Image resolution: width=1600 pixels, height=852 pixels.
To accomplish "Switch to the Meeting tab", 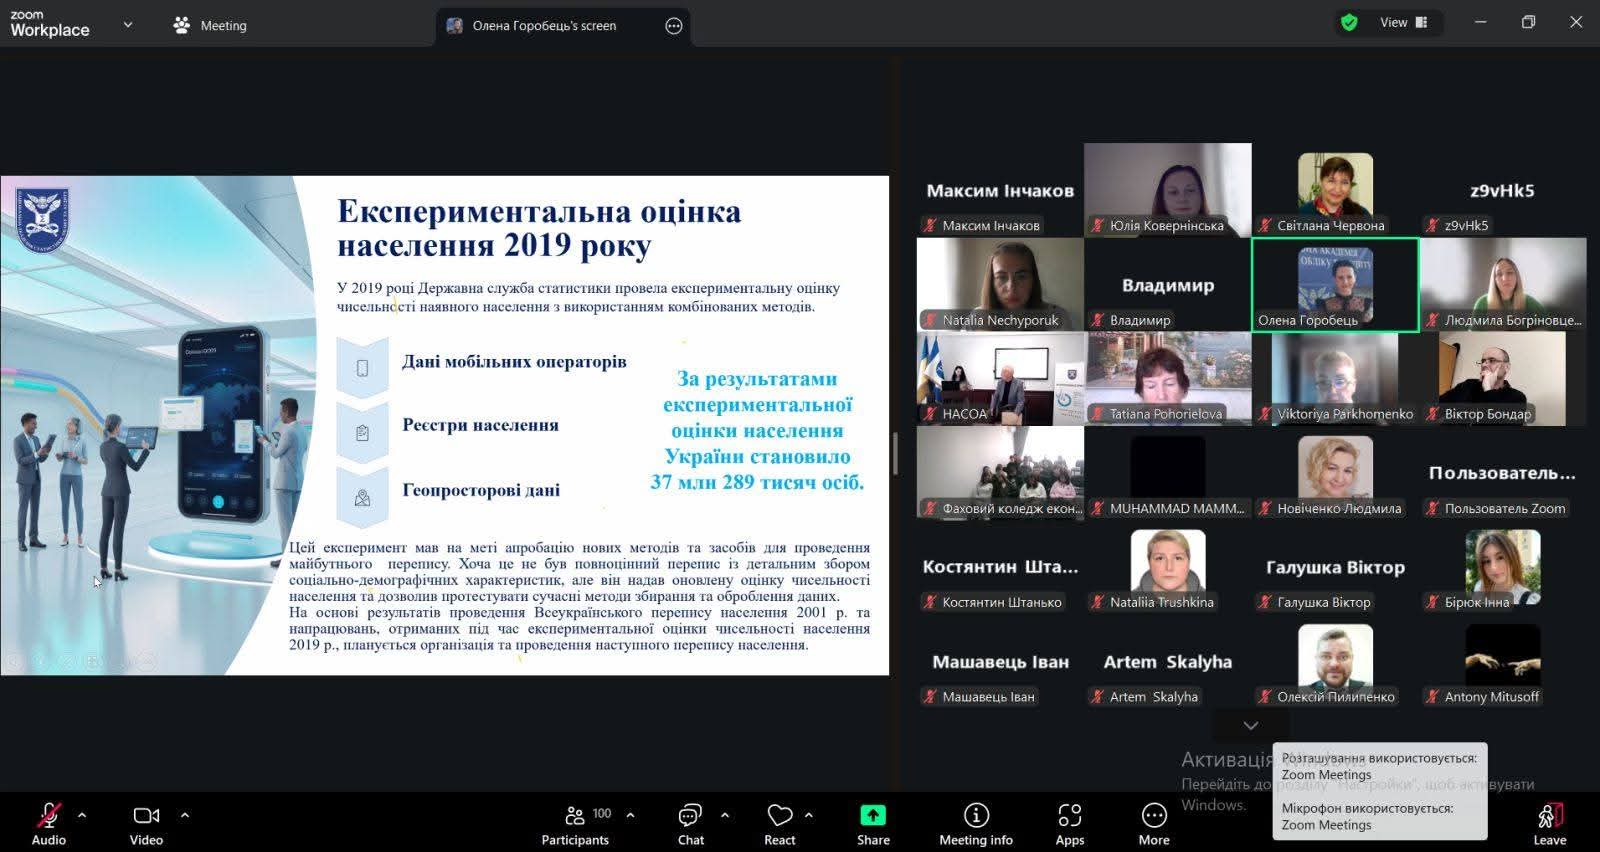I will pyautogui.click(x=210, y=26).
